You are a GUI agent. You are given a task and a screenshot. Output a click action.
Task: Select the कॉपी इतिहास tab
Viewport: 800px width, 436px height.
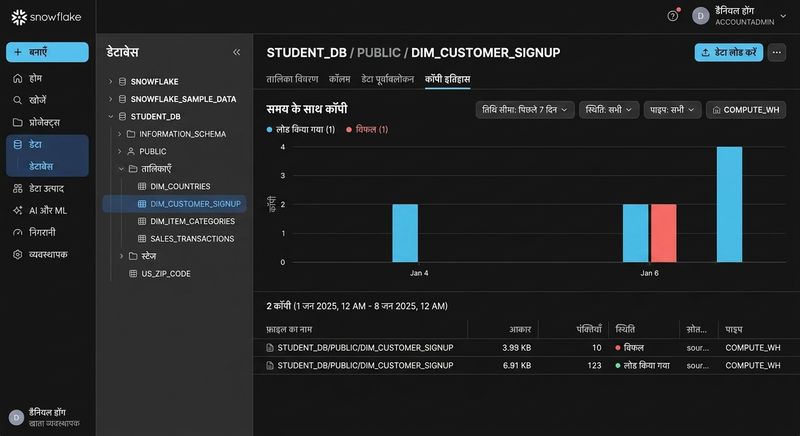tap(447, 79)
